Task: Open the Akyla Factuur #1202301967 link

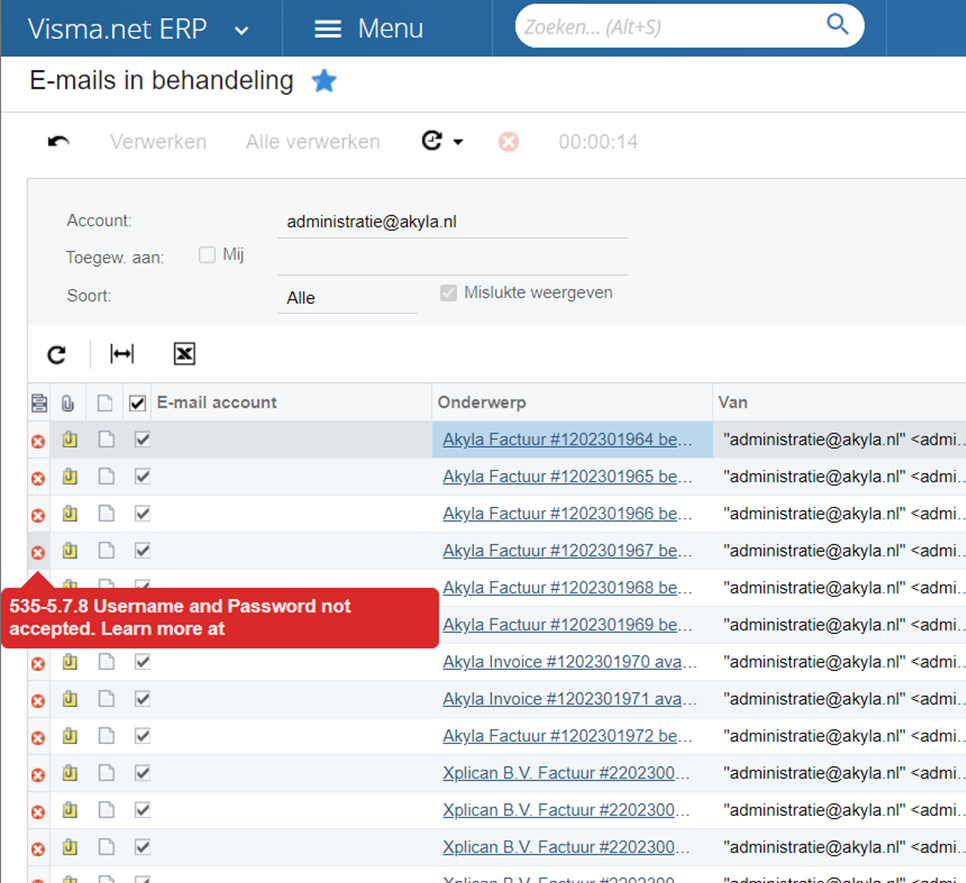Action: (x=567, y=550)
